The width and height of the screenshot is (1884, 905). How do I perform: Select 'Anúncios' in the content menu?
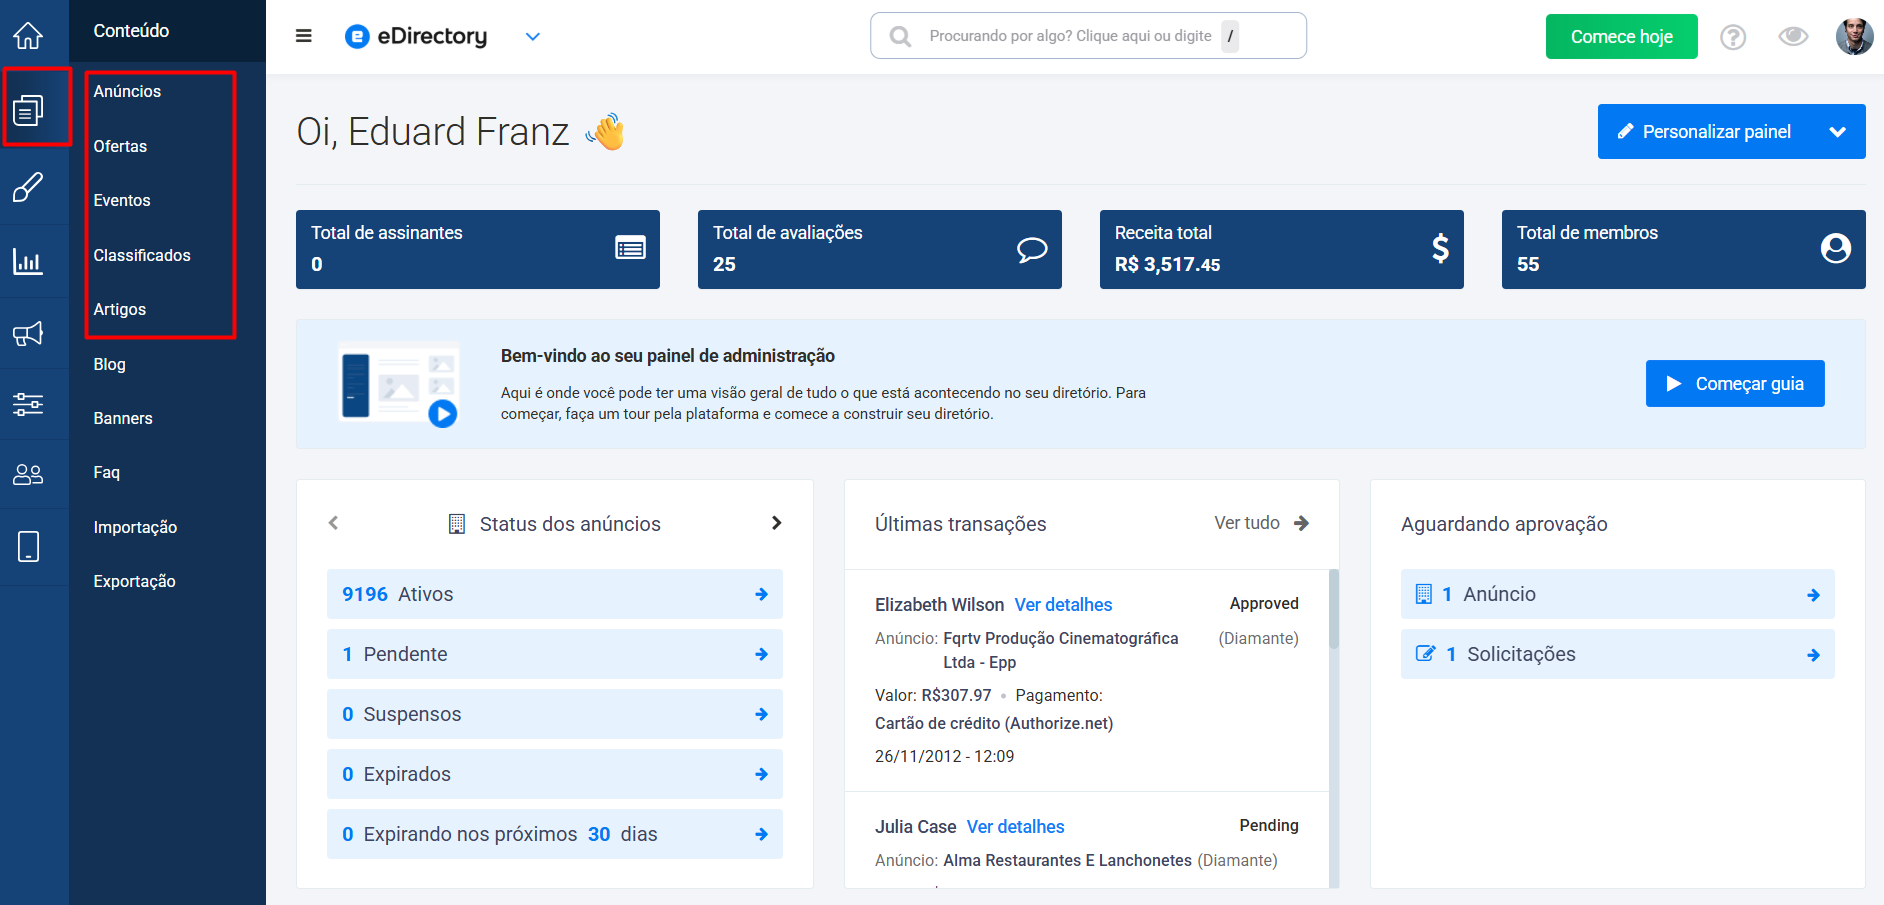[x=127, y=91]
